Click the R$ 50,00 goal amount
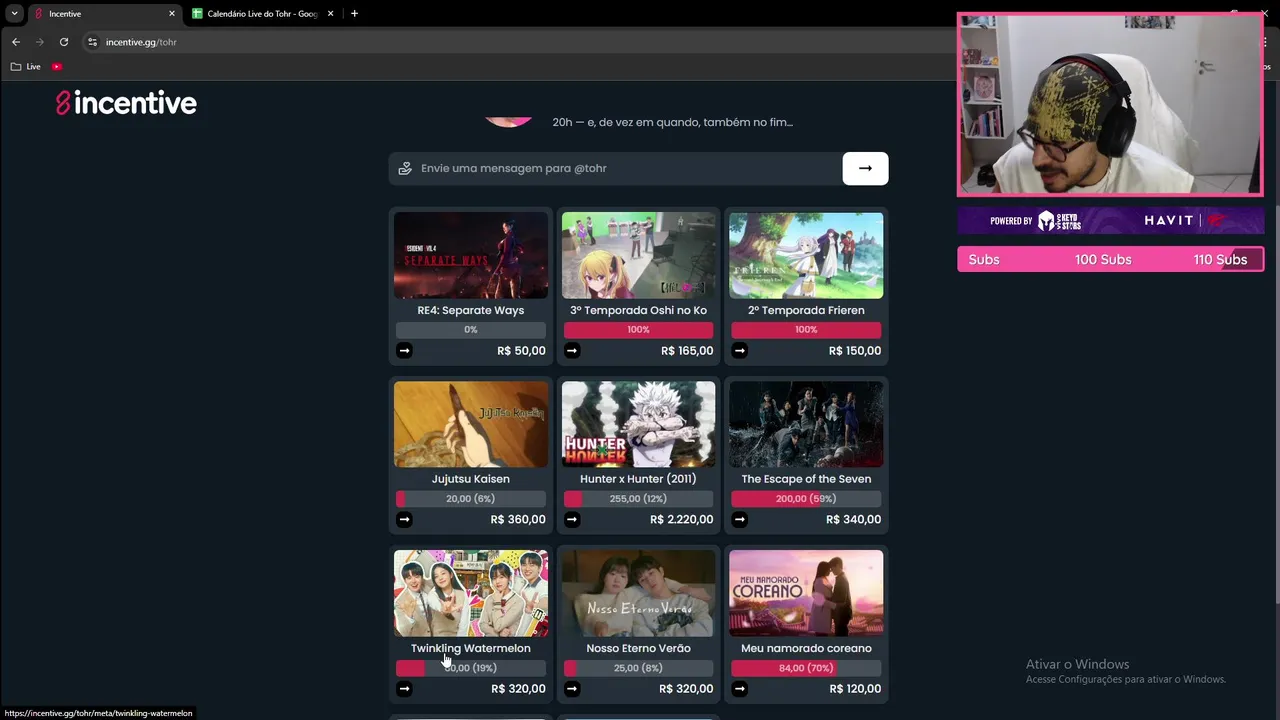Image resolution: width=1280 pixels, height=720 pixels. pyautogui.click(x=521, y=350)
